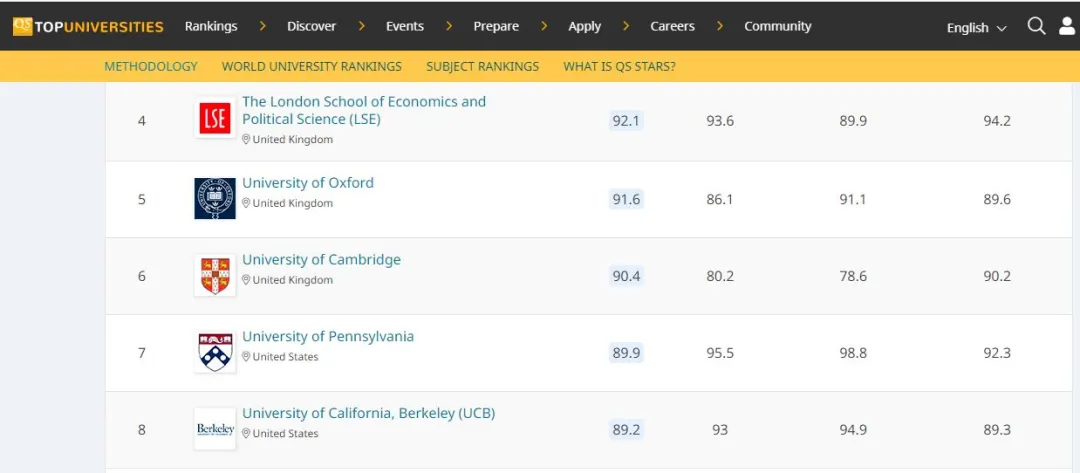Expand the chevron after Rankings

point(262,26)
